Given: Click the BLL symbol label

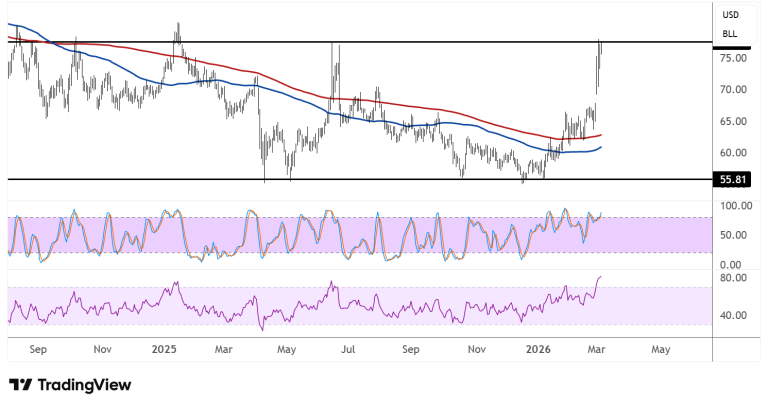Looking at the screenshot, I should tap(729, 34).
